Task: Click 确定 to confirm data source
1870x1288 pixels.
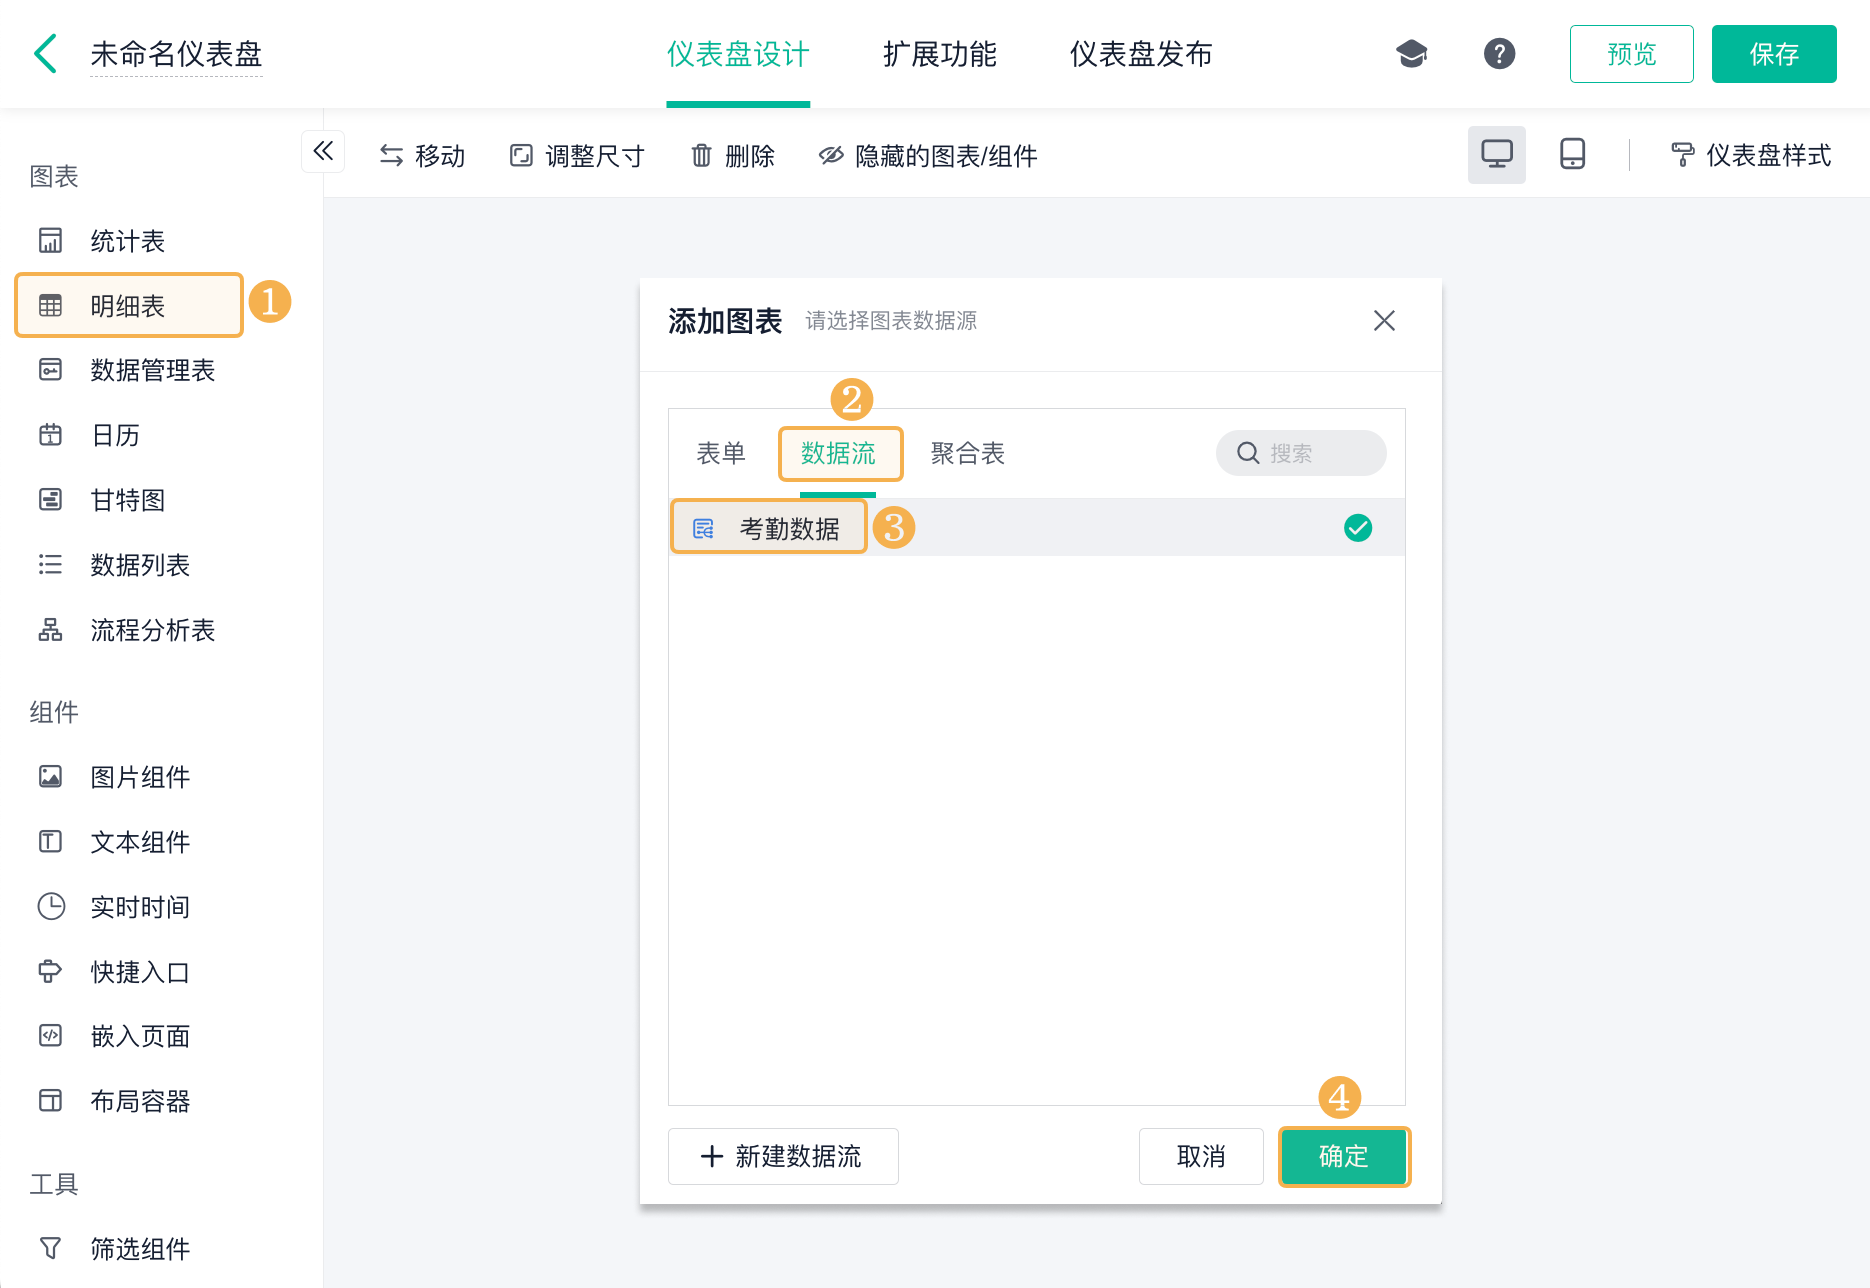Action: (1343, 1156)
